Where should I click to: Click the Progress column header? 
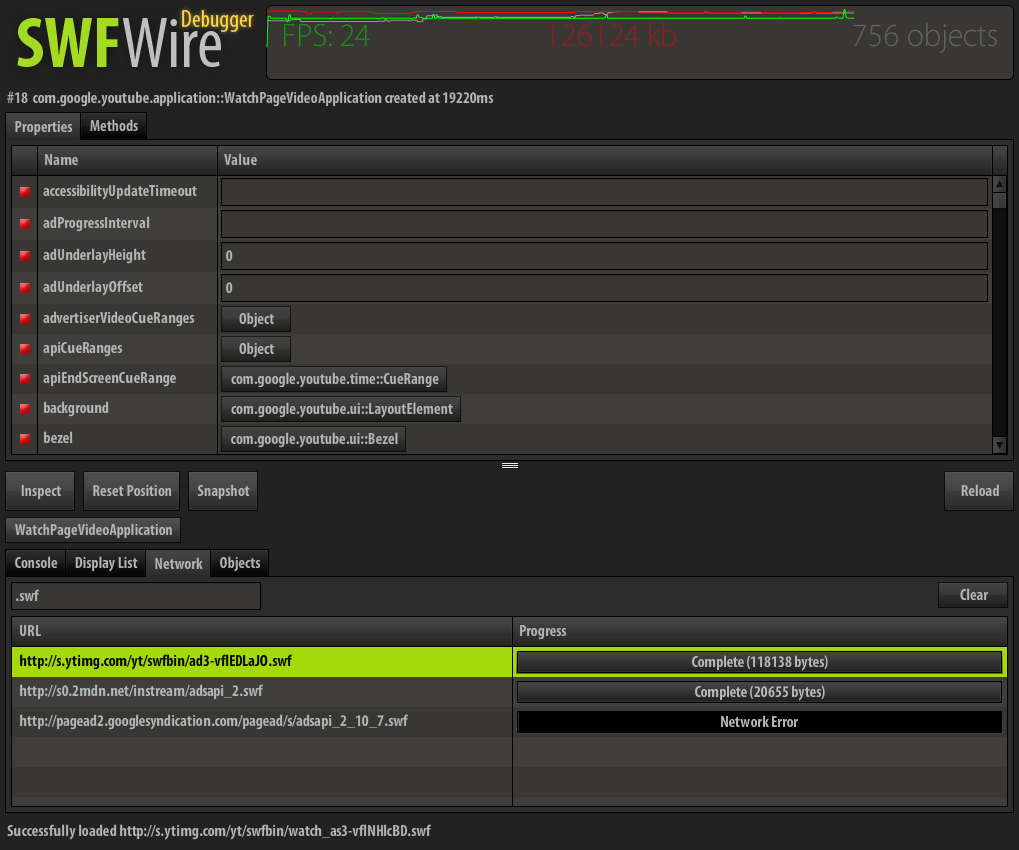(760, 631)
